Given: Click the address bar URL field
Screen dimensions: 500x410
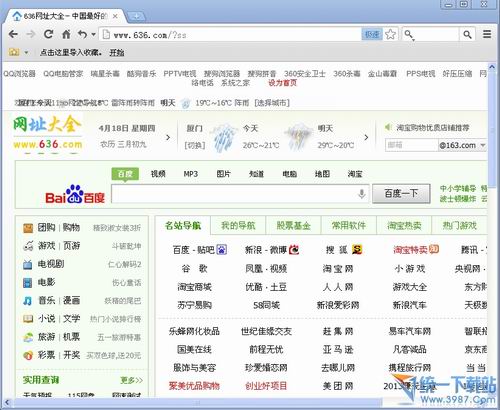Looking at the screenshot, I should coord(230,34).
